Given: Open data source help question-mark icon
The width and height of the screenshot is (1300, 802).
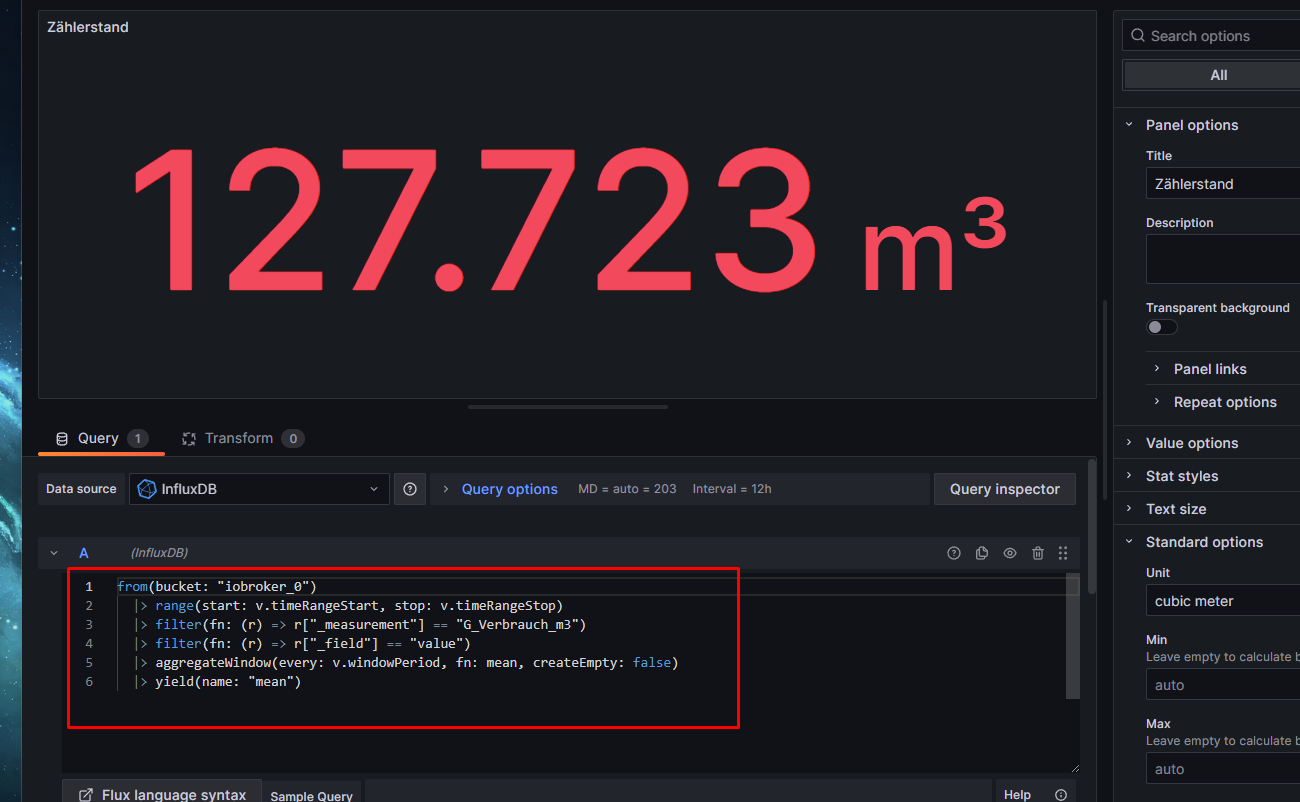Looking at the screenshot, I should 410,489.
